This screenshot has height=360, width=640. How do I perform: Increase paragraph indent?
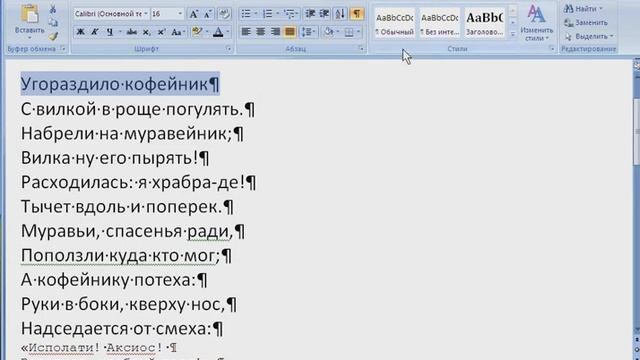coord(324,14)
